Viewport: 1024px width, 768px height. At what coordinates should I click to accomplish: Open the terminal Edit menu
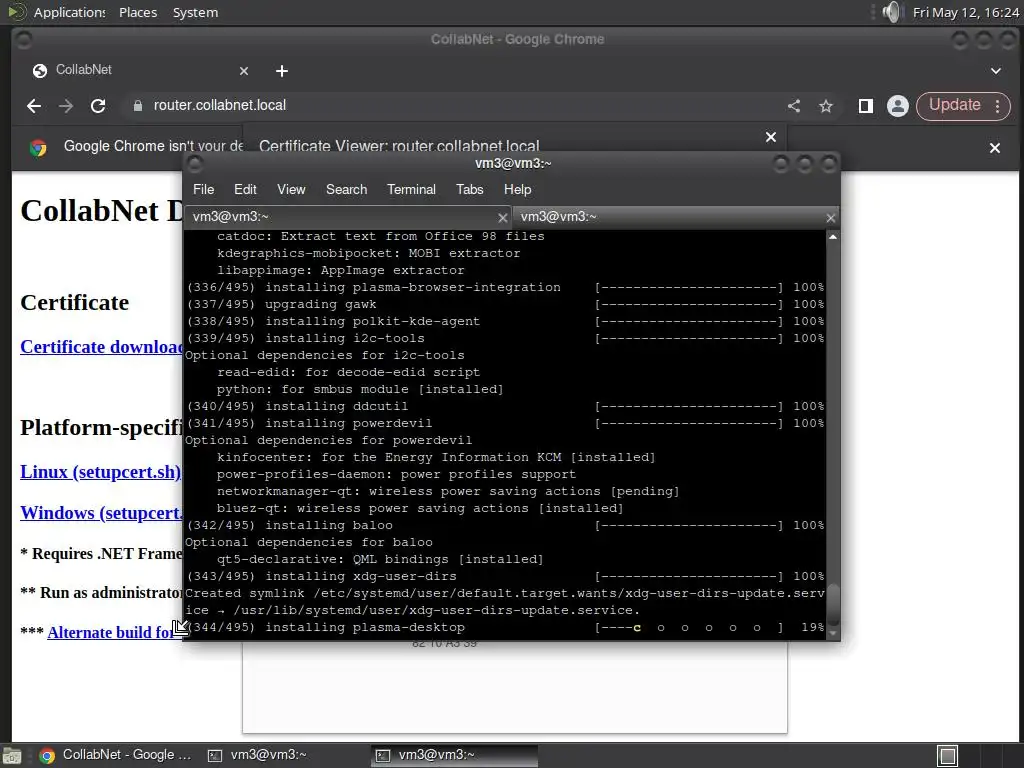click(245, 189)
